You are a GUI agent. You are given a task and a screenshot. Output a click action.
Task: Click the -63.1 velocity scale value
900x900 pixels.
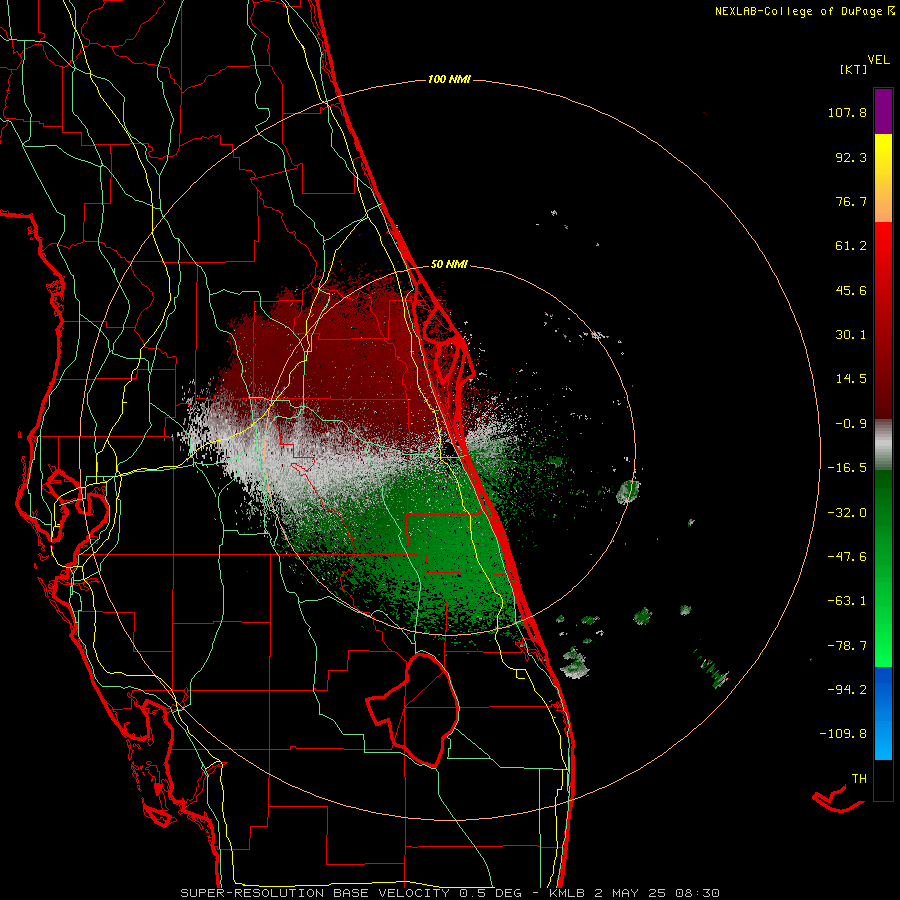(847, 601)
